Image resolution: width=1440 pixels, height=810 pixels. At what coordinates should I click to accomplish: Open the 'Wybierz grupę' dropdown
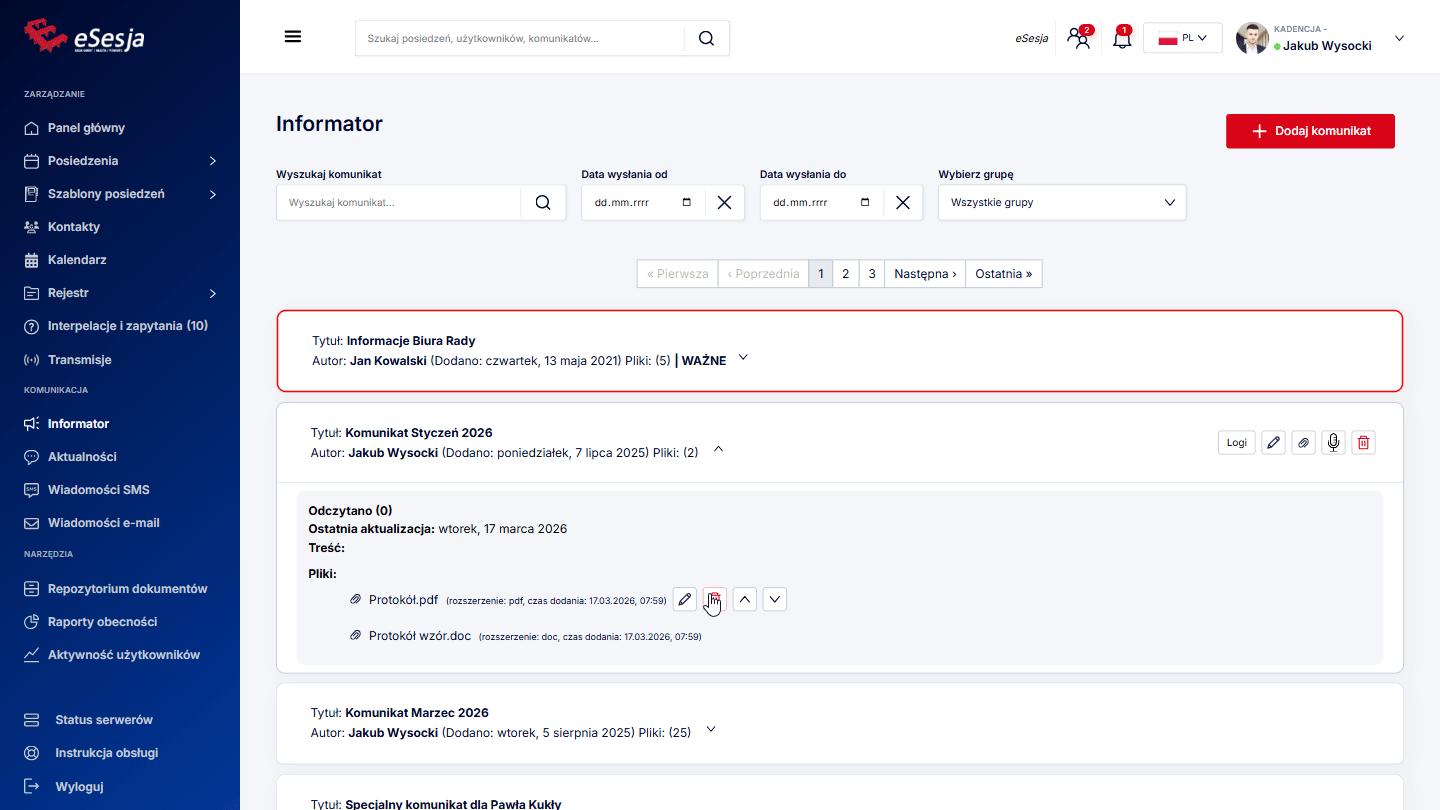coord(1062,202)
